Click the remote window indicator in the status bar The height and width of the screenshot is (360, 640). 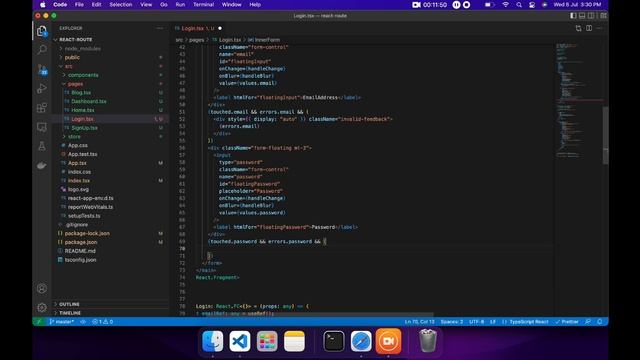pos(39,322)
